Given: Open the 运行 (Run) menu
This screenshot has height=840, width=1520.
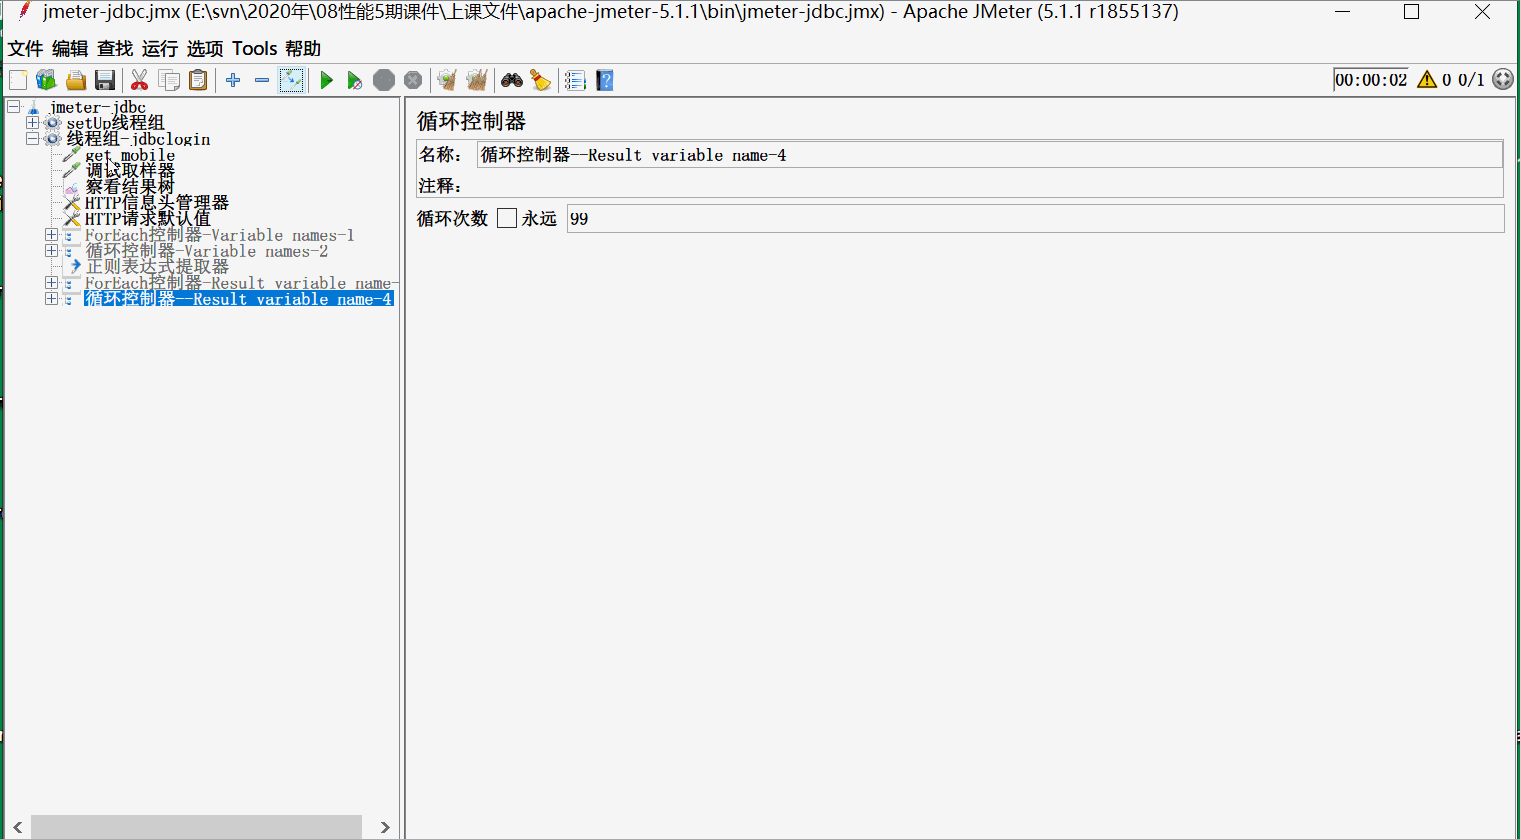Looking at the screenshot, I should [x=159, y=49].
